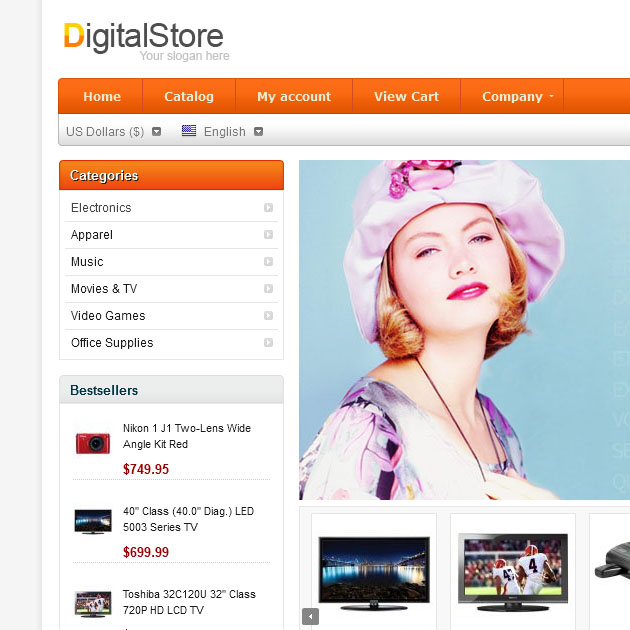Click the Bestsellers panel header
This screenshot has width=630, height=630.
[171, 390]
